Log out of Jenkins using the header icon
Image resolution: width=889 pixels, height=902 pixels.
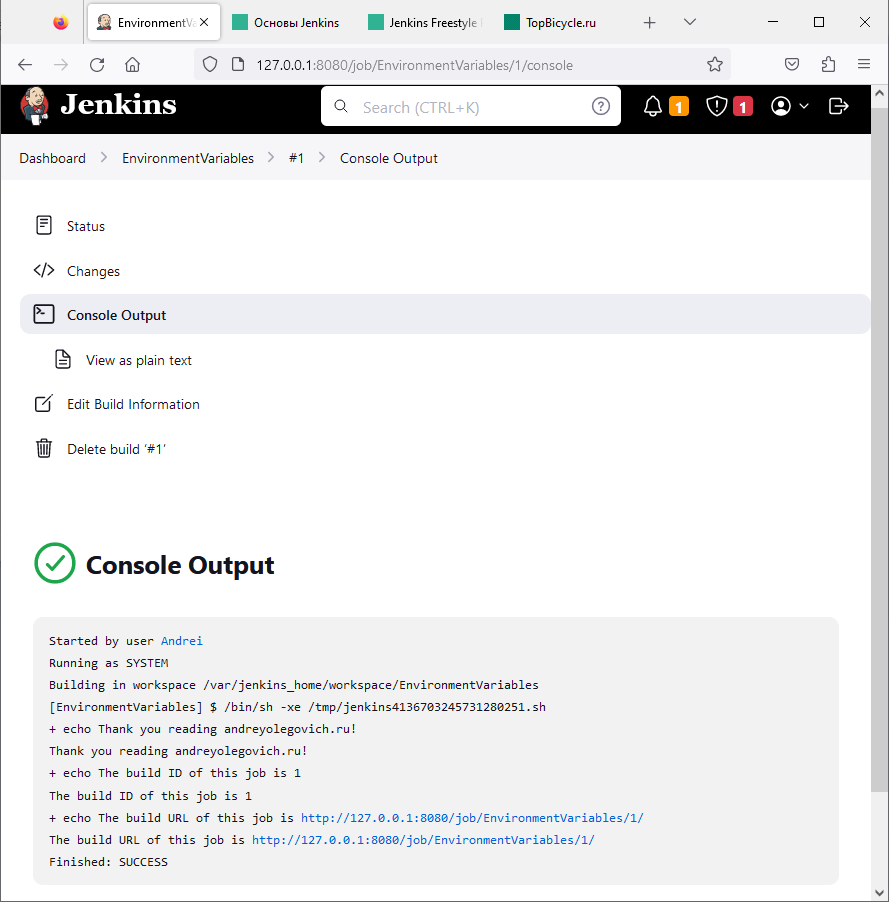point(838,106)
